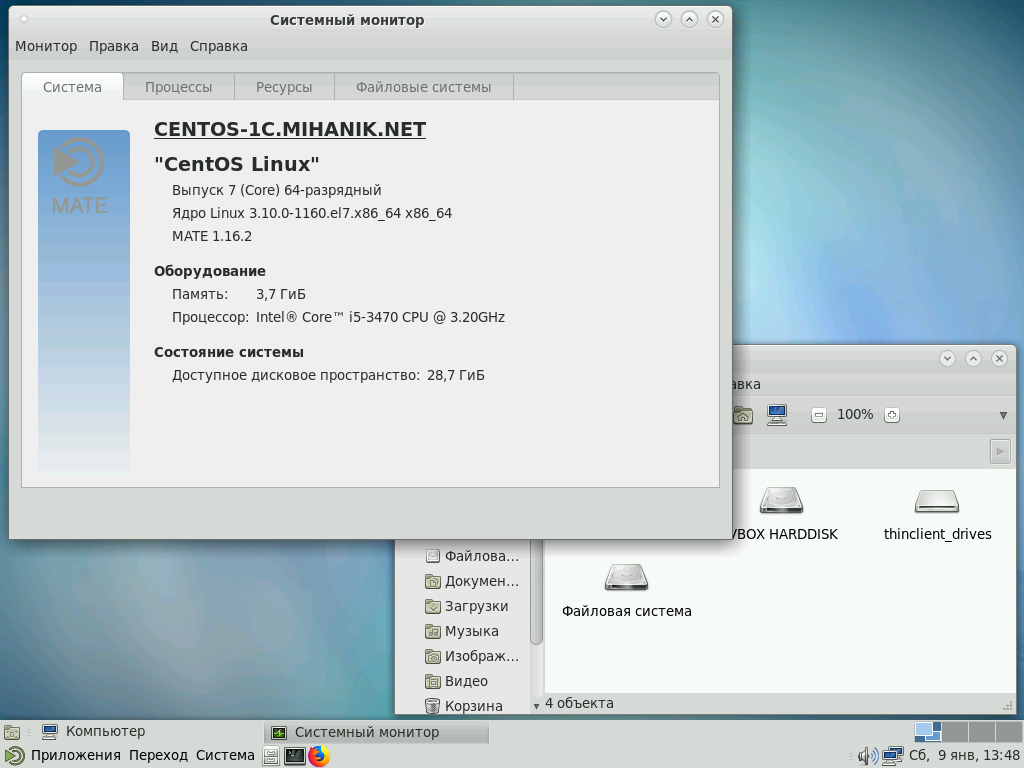Click the Системный монитор taskbar button
This screenshot has height=768, width=1024.
tap(376, 733)
